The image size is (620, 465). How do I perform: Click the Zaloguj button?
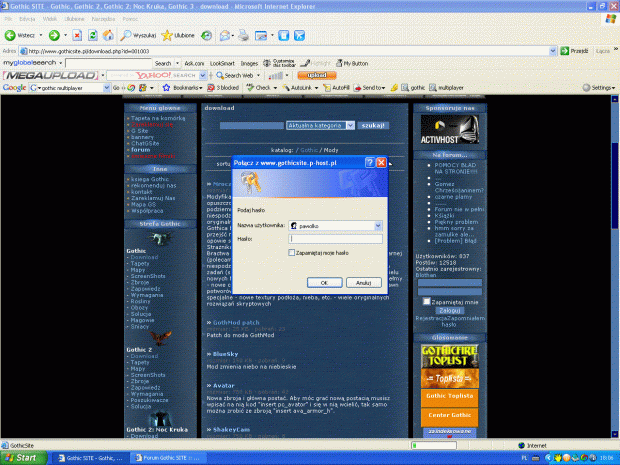coord(449,310)
